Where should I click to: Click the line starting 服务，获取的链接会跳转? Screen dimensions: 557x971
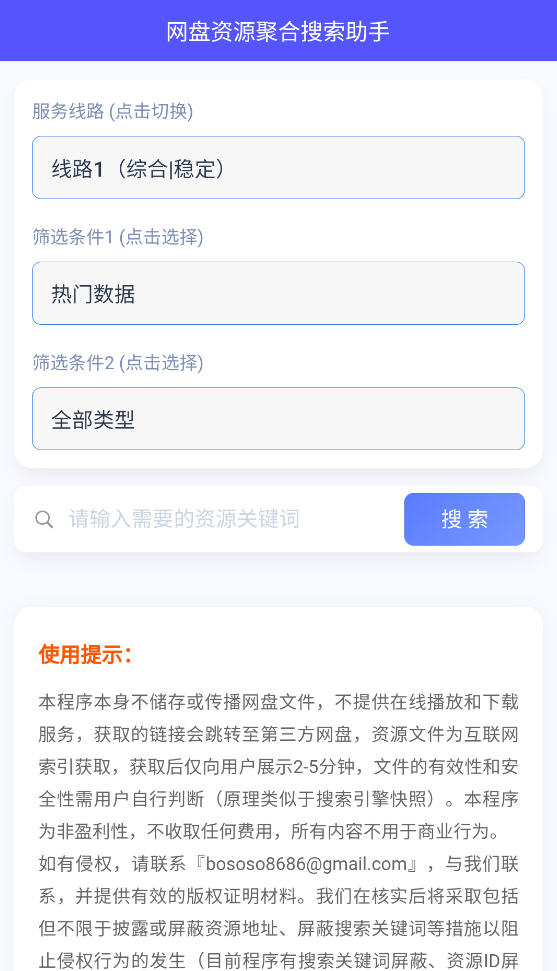click(x=278, y=734)
